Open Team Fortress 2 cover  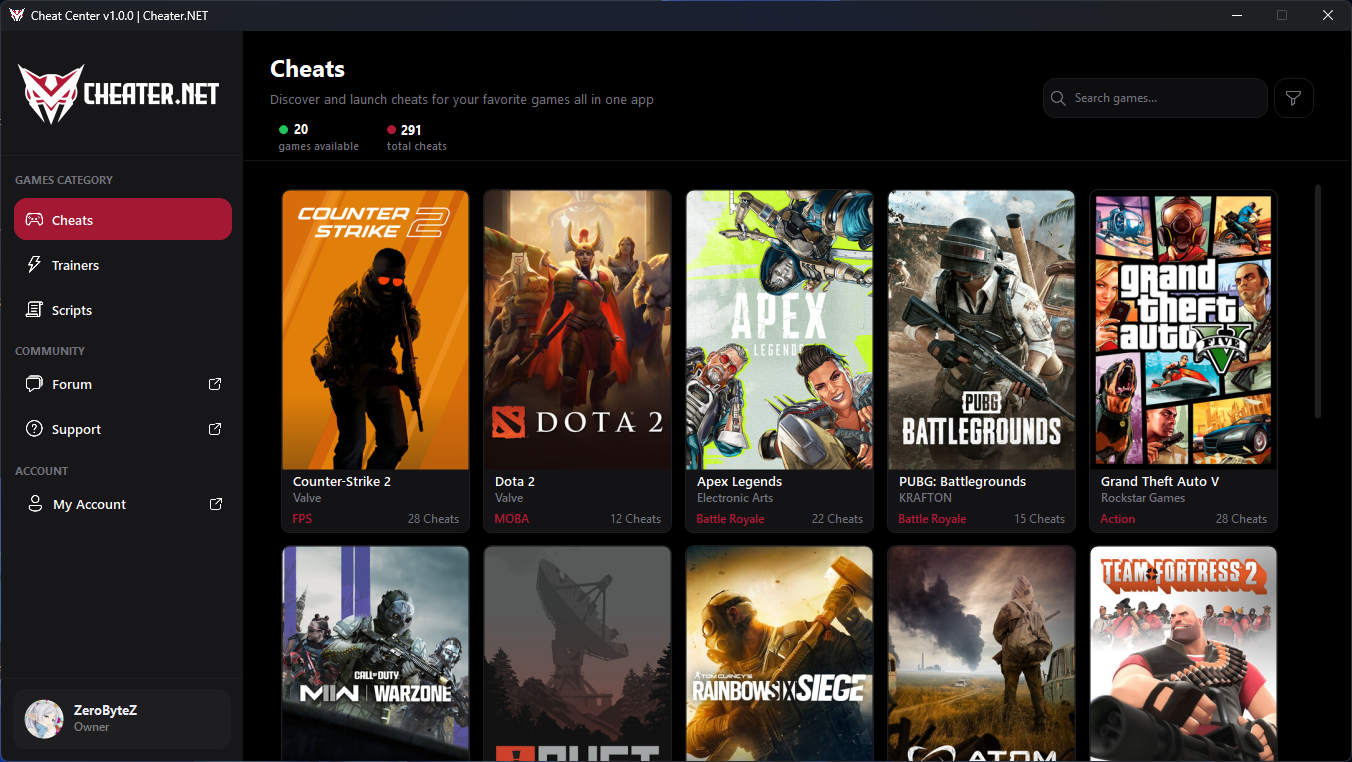coord(1183,654)
